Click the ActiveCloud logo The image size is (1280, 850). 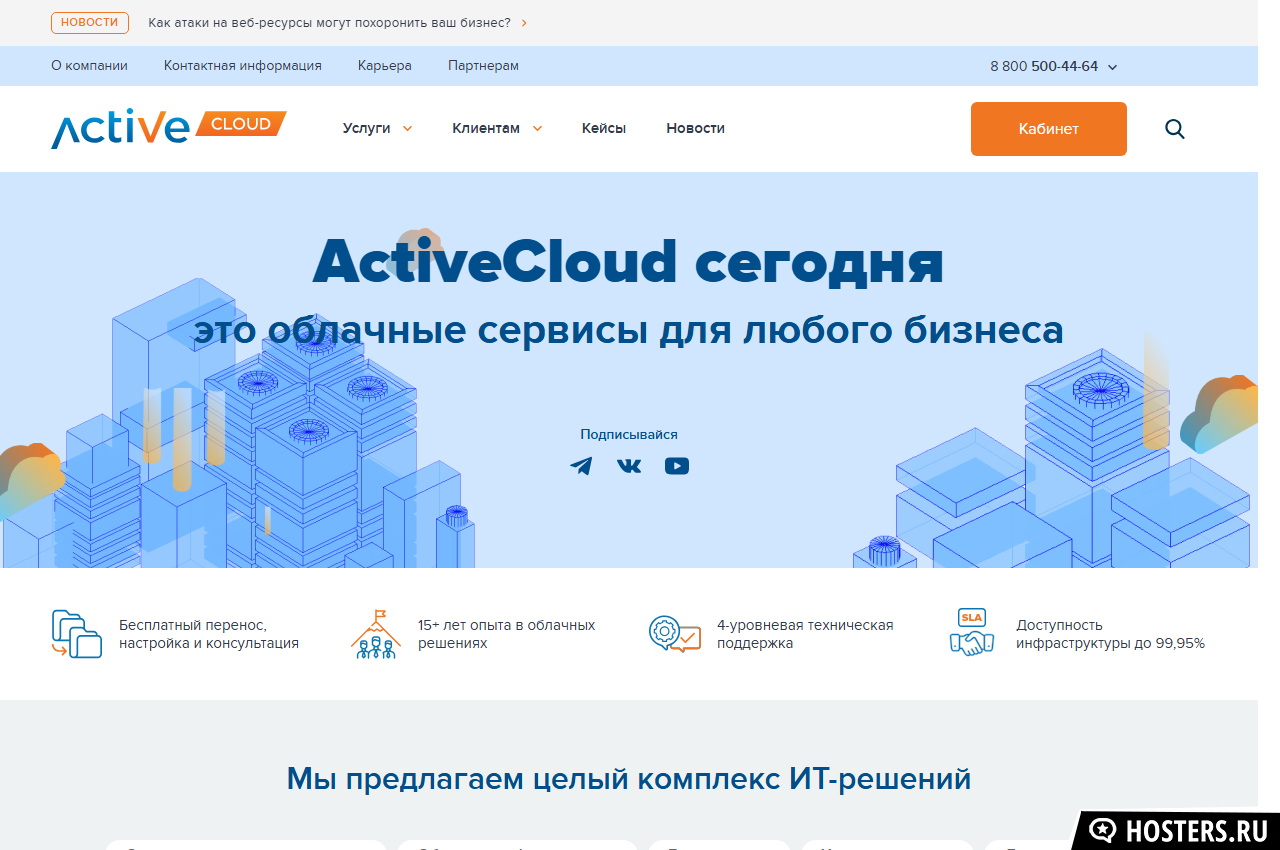168,129
